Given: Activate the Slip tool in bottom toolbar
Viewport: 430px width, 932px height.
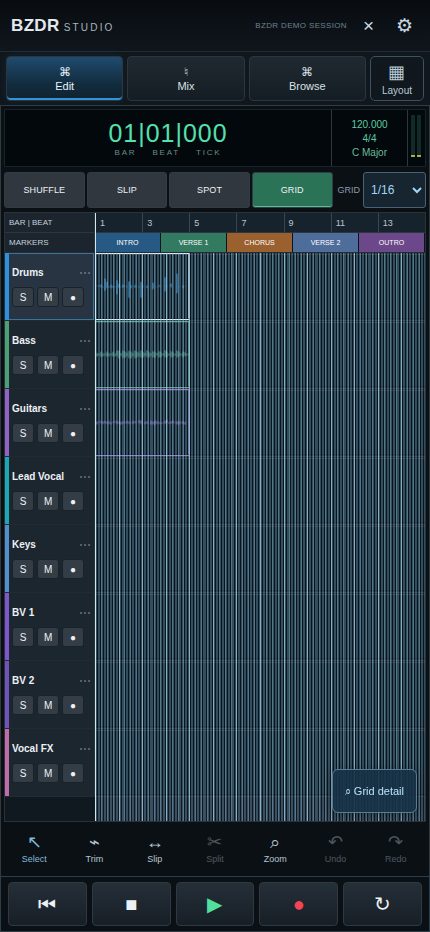Looking at the screenshot, I should 155,849.
